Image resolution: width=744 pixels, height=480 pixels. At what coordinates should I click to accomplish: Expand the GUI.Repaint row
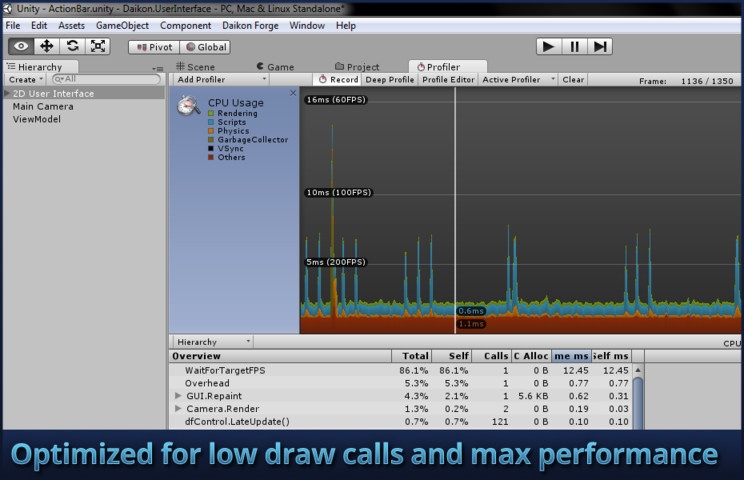(178, 396)
